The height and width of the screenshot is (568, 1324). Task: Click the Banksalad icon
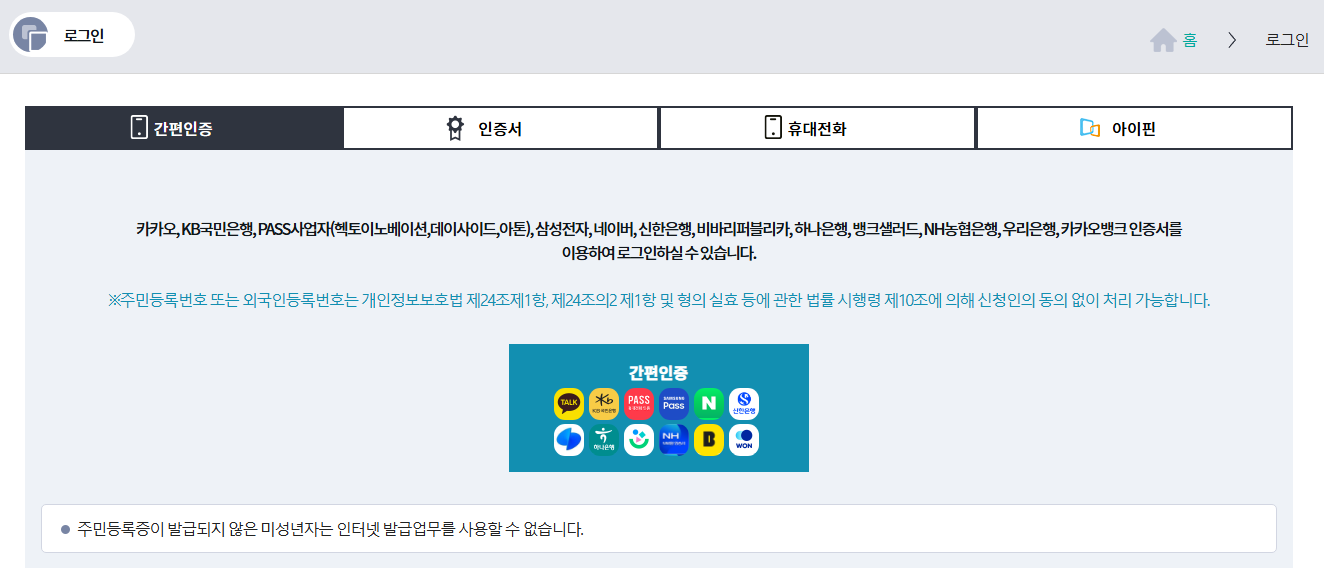point(639,440)
